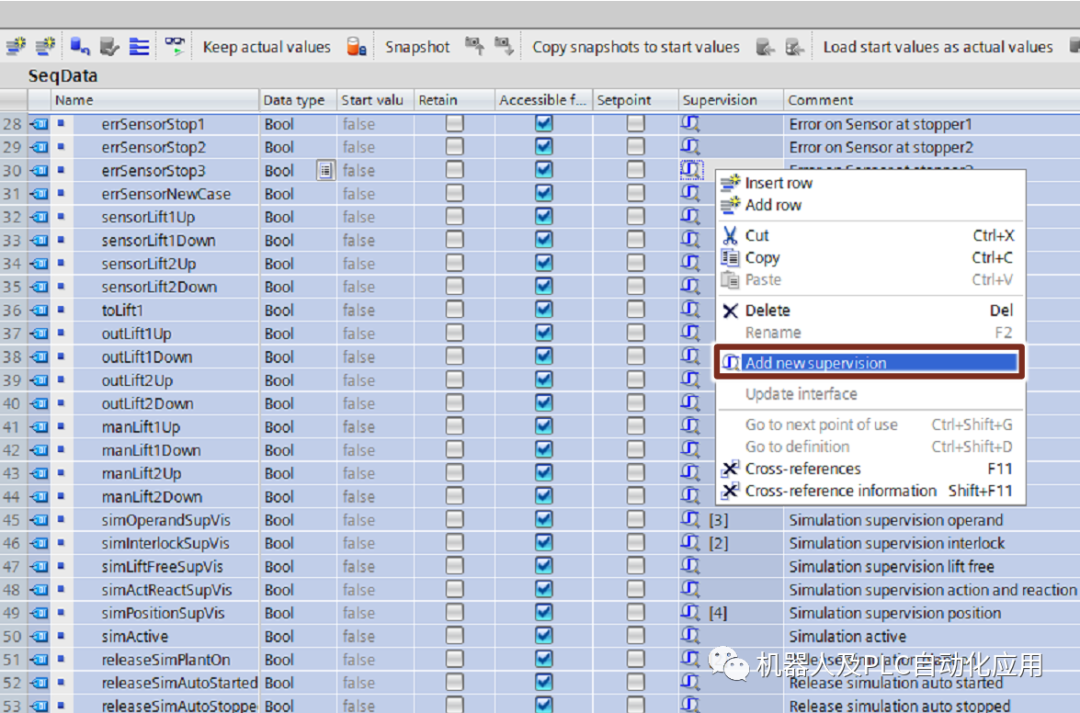Screen dimensions: 1080x713
Task: Click supervision icon in simActive row
Action: tap(690, 636)
